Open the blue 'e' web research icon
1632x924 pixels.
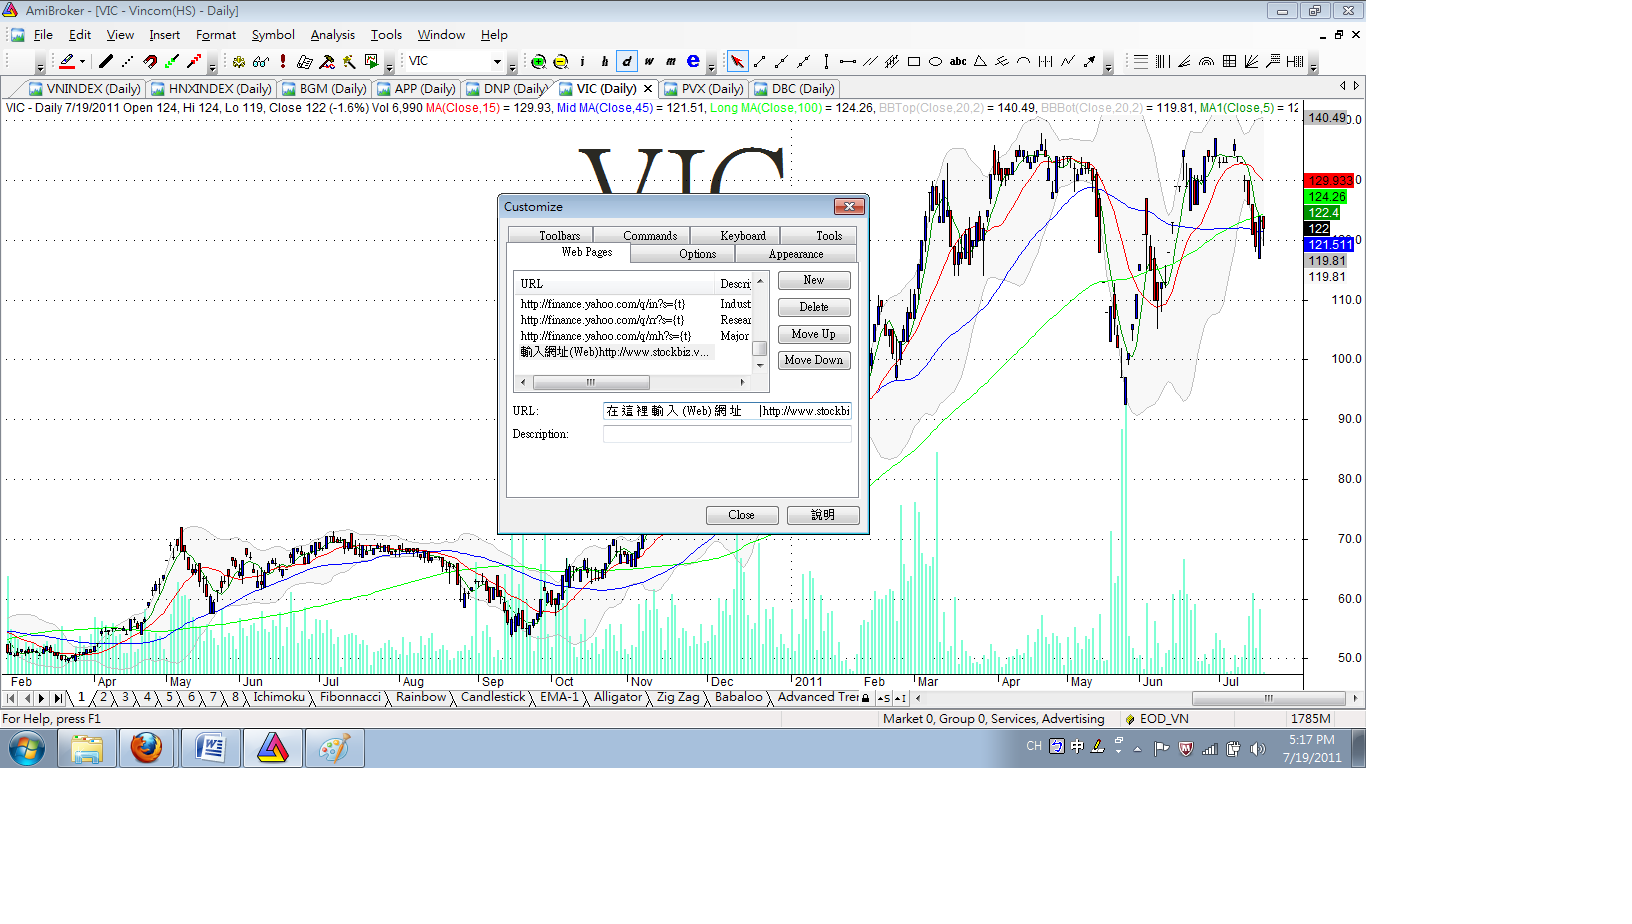693,62
